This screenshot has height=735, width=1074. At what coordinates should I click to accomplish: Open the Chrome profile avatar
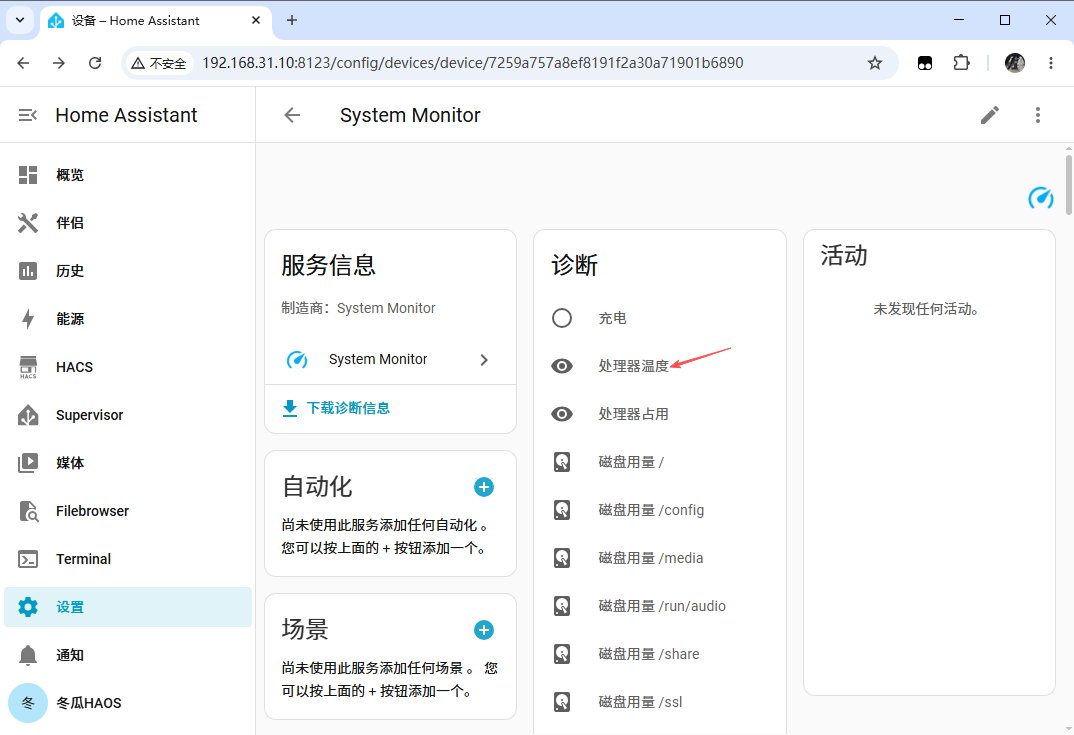(x=1014, y=63)
